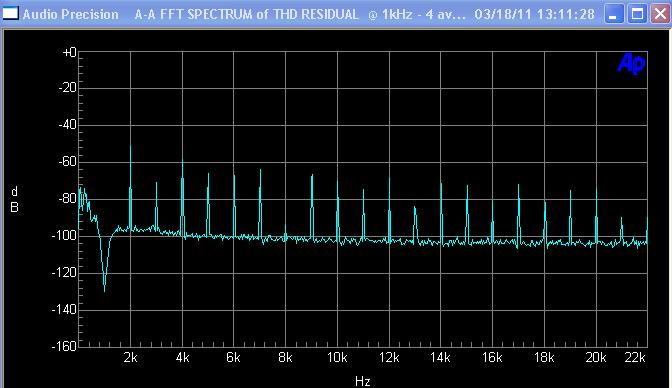672x388 pixels.
Task: Click the '-60' dB axis label
Action: pyautogui.click(x=67, y=162)
